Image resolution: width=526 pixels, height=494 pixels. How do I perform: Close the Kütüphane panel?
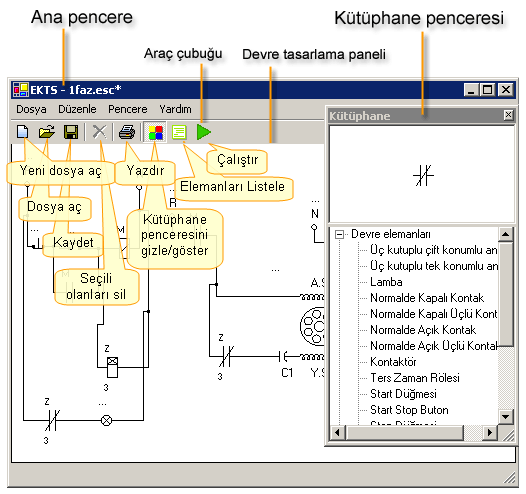[508, 115]
